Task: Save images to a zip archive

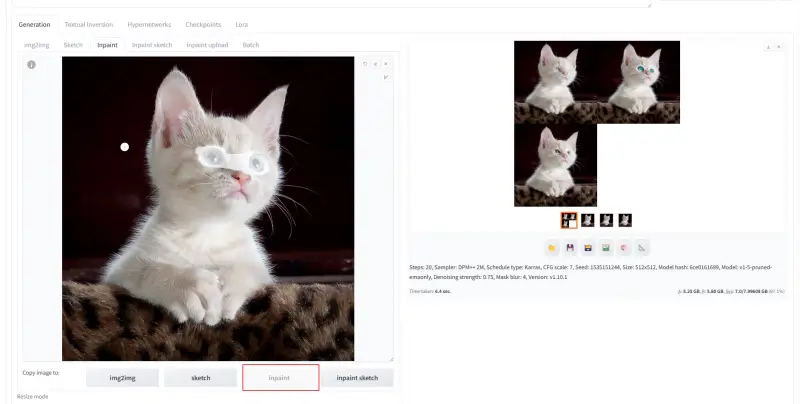Action: [x=588, y=248]
